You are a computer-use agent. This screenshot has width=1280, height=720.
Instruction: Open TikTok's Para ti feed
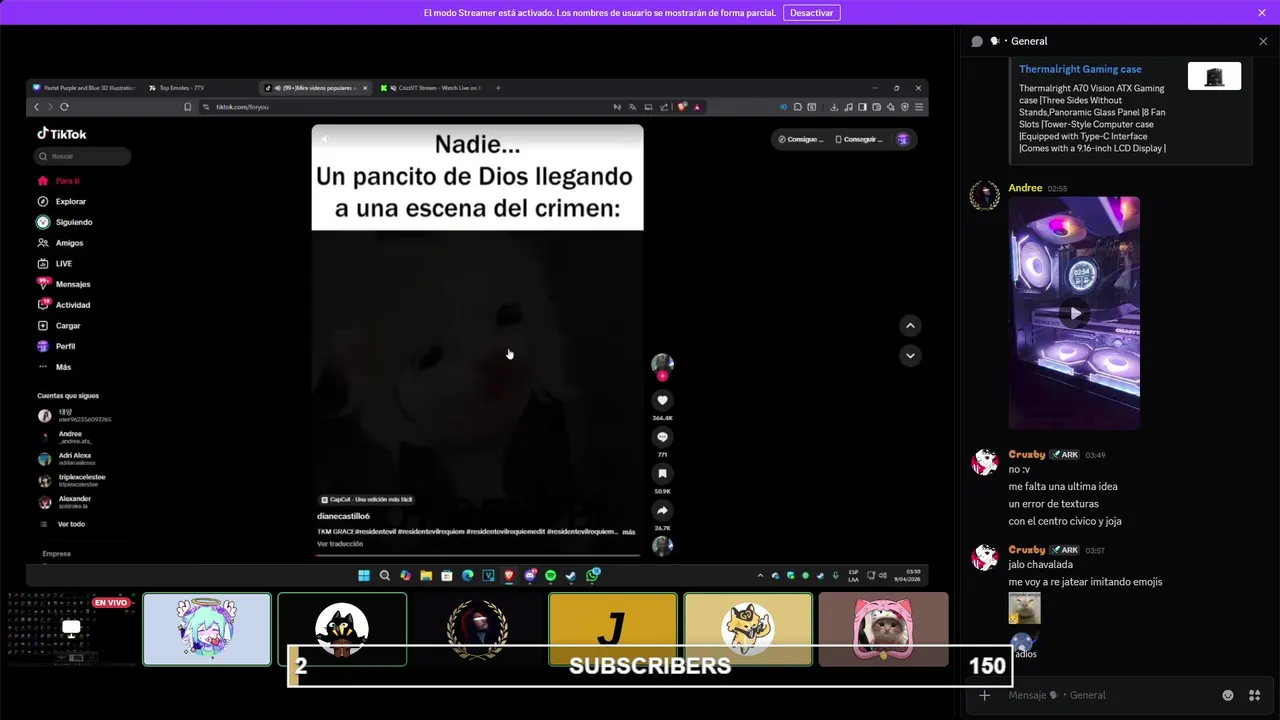[59, 181]
